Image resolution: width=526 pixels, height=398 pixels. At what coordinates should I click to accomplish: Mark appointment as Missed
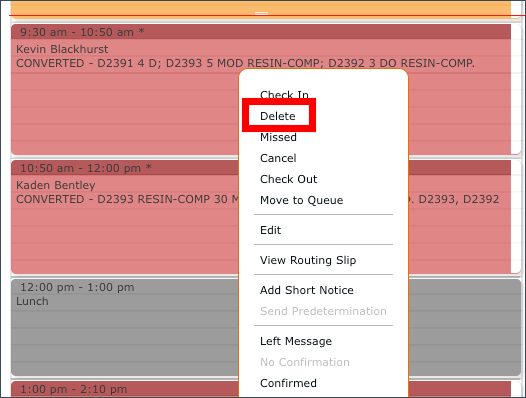[x=278, y=137]
